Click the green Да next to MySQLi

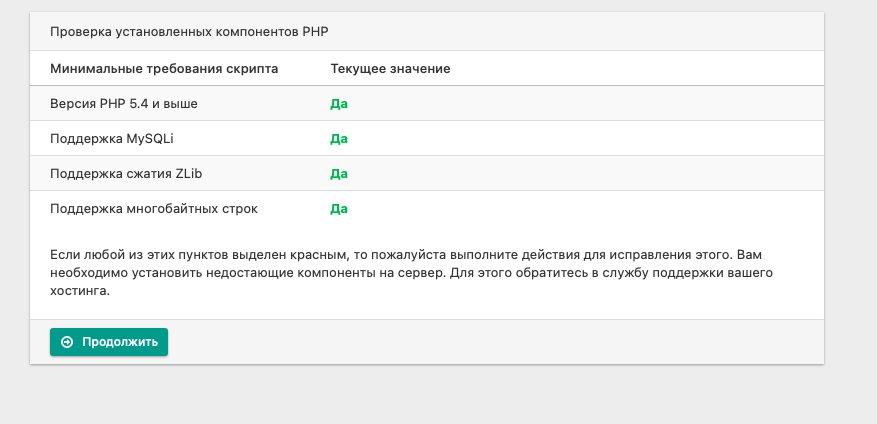[339, 139]
